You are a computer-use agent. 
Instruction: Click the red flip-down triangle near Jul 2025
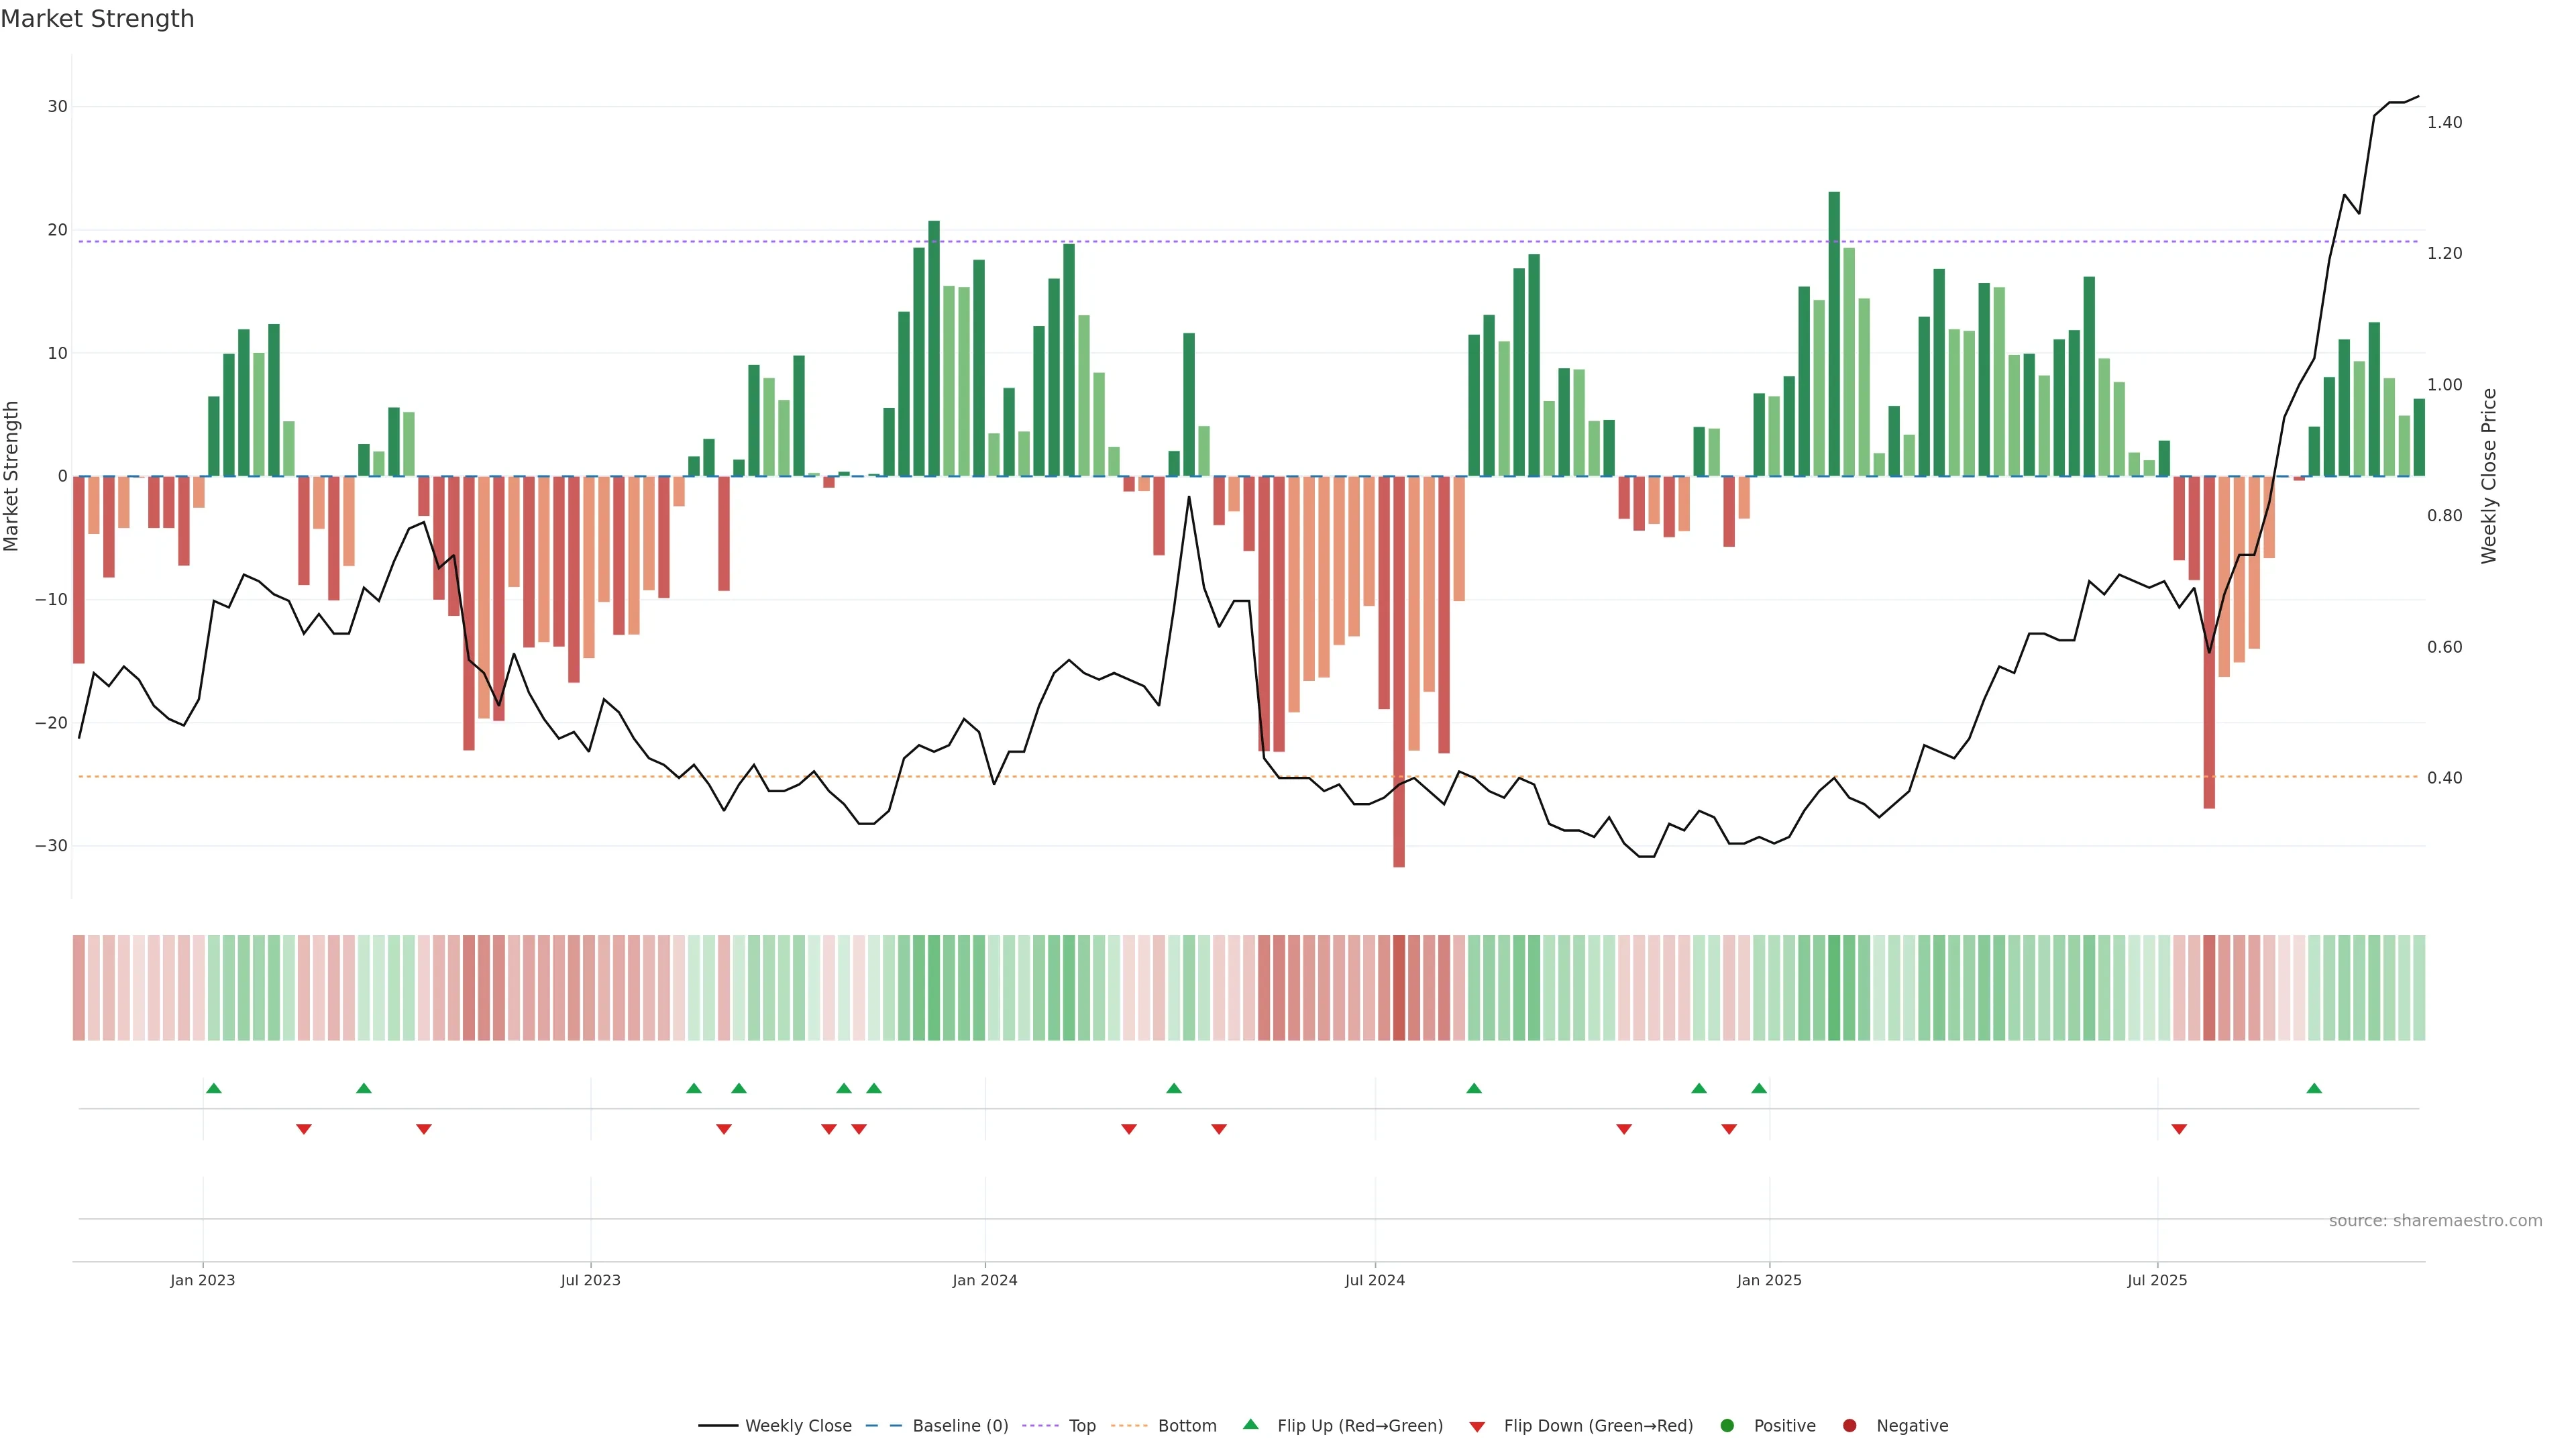coord(2179,1129)
